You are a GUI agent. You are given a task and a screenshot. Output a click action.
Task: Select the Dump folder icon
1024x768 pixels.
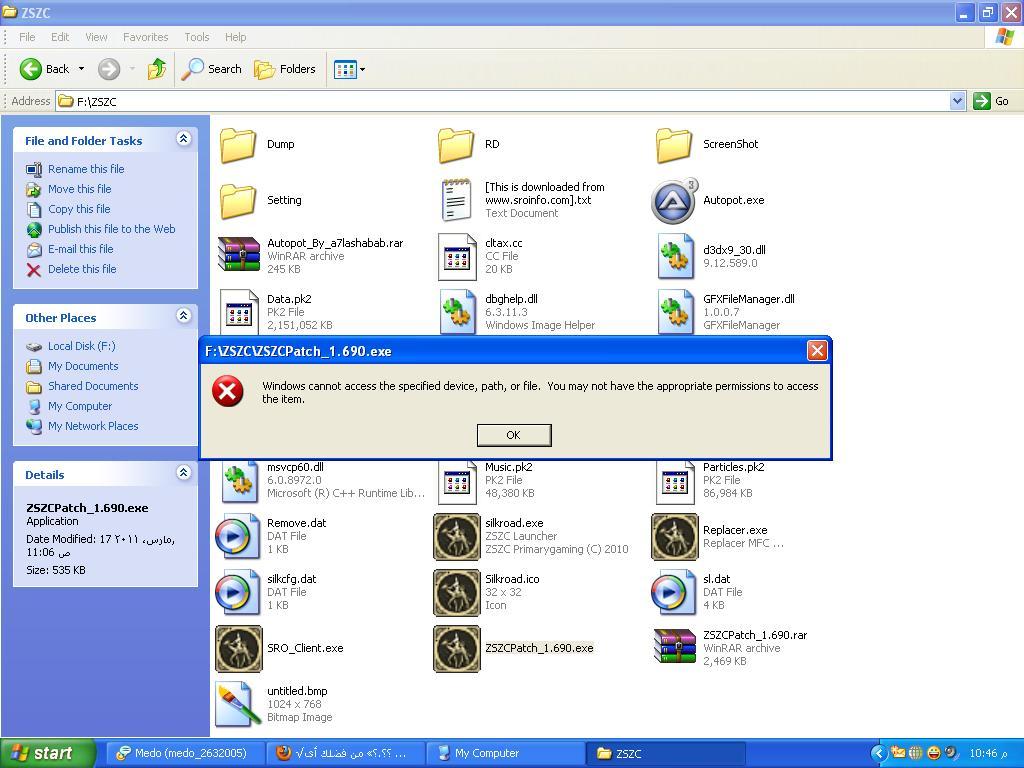pos(238,144)
